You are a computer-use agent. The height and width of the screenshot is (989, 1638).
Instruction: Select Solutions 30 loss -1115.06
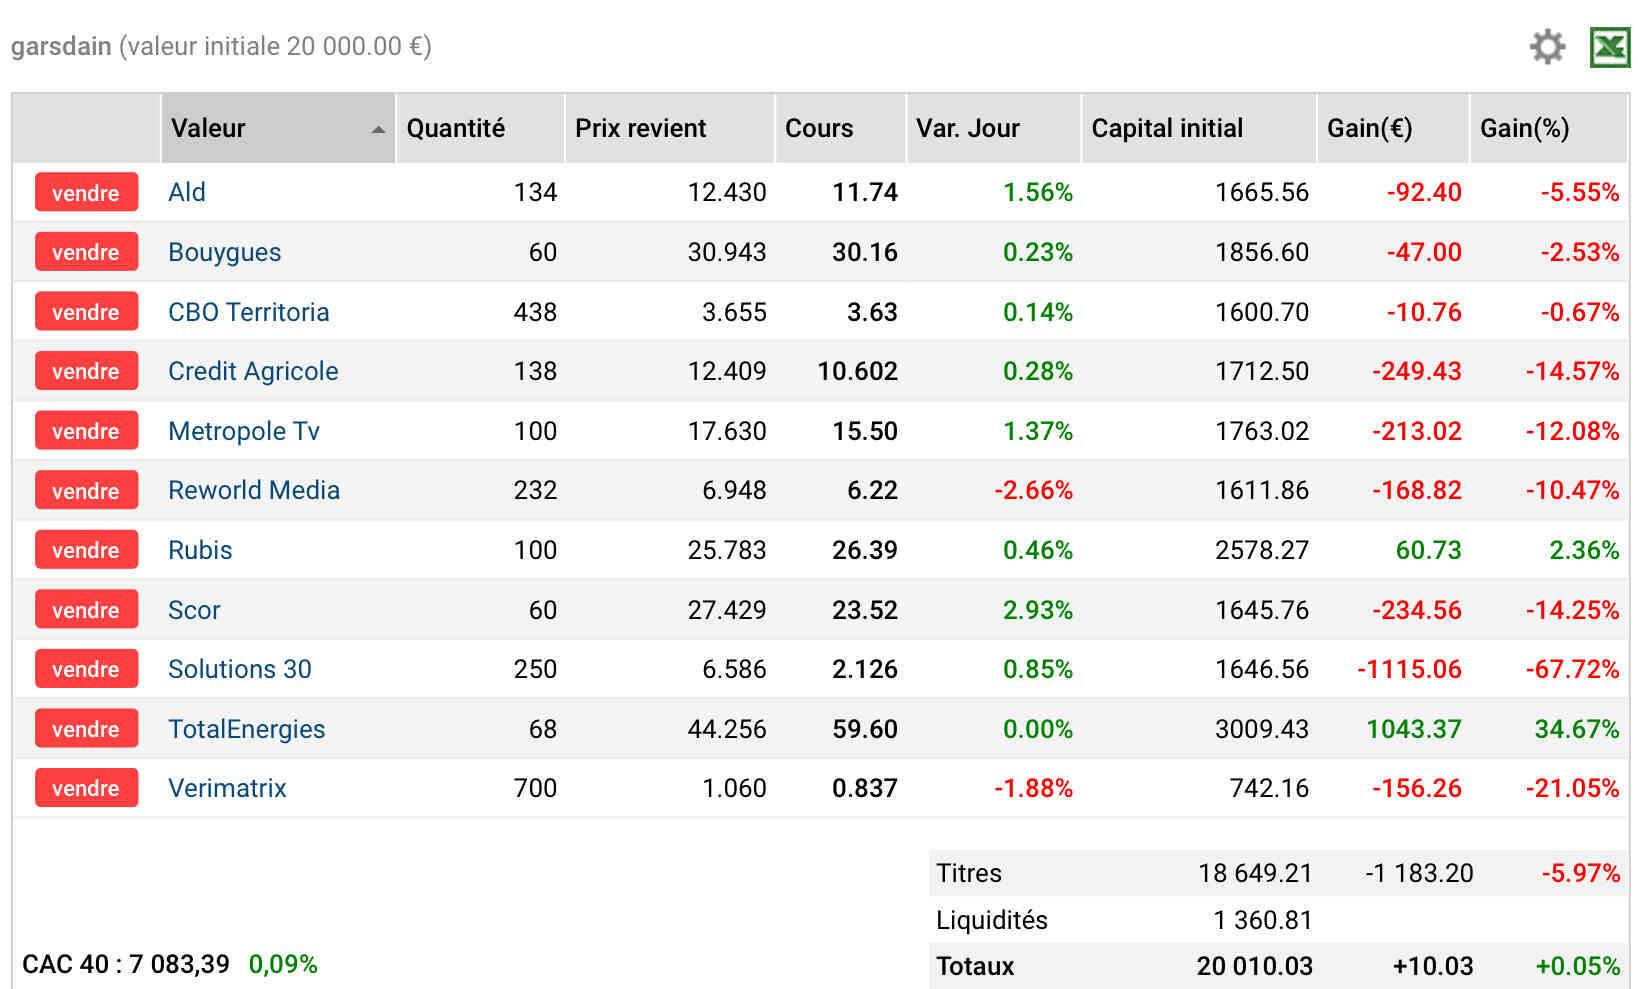pyautogui.click(x=1409, y=669)
